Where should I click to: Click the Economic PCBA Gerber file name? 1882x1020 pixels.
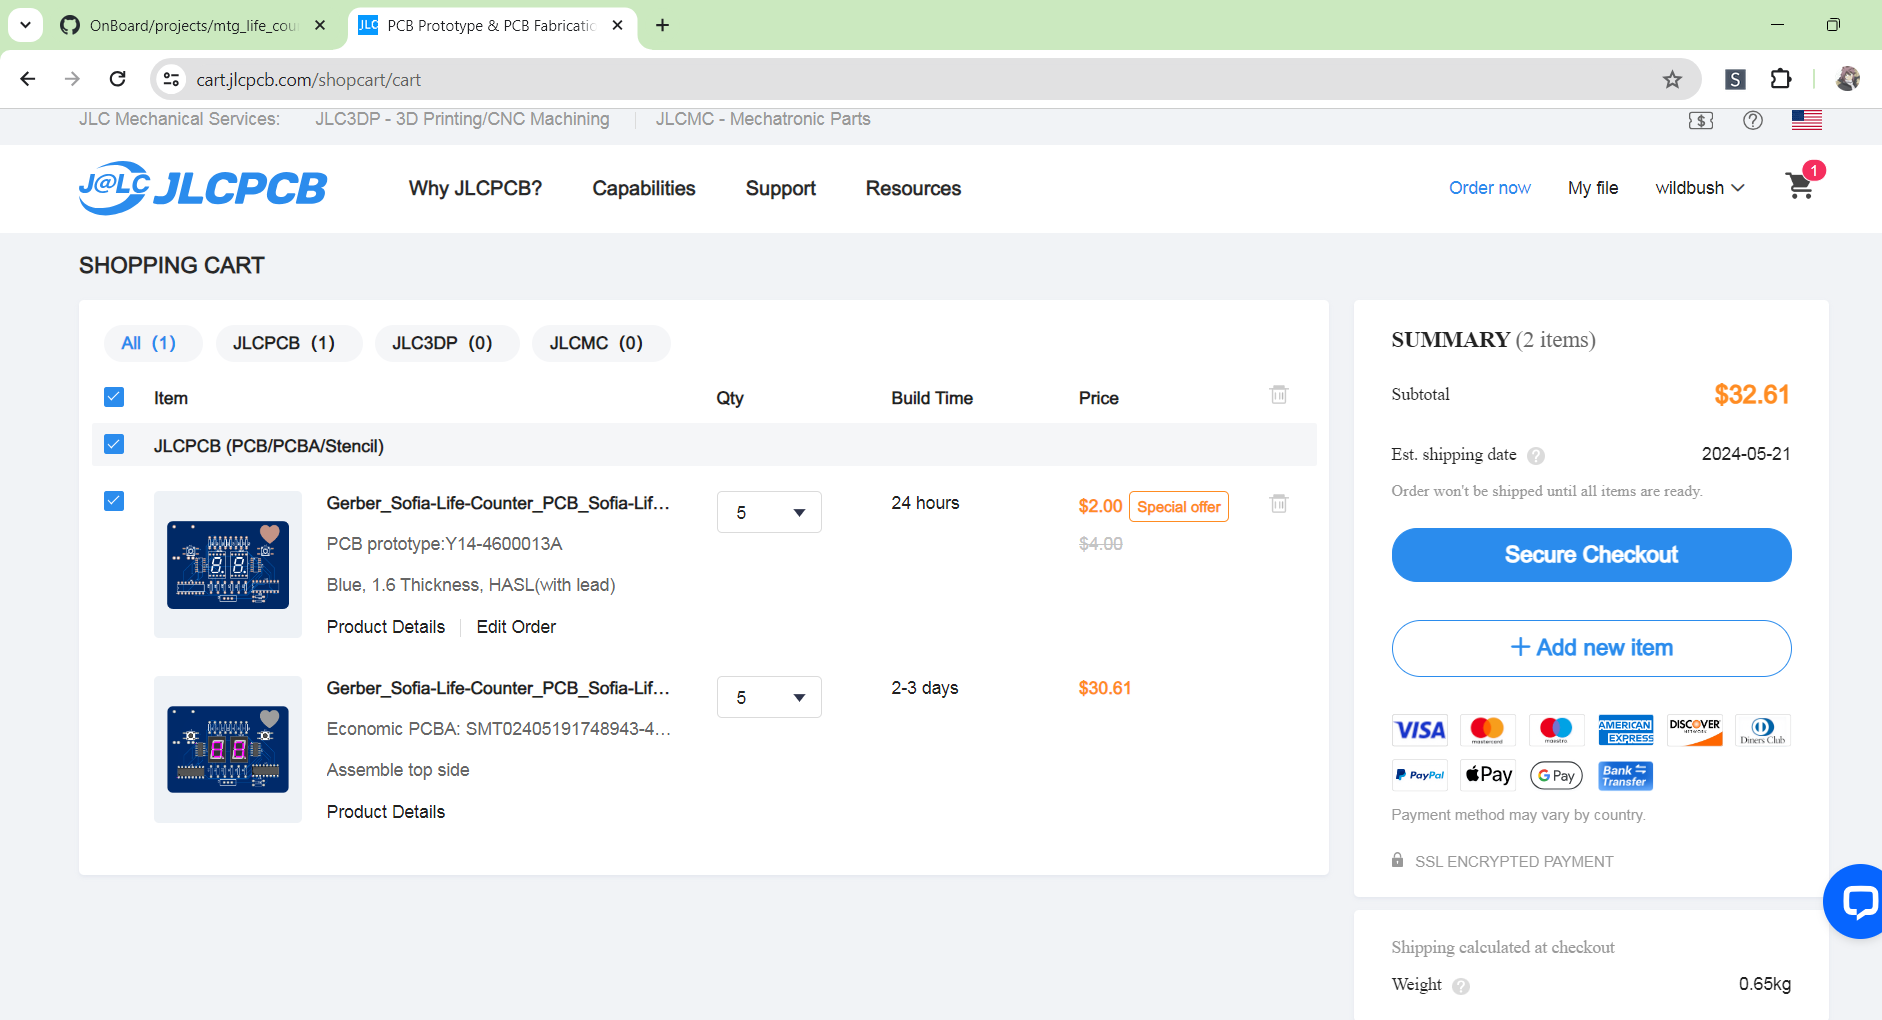point(498,688)
